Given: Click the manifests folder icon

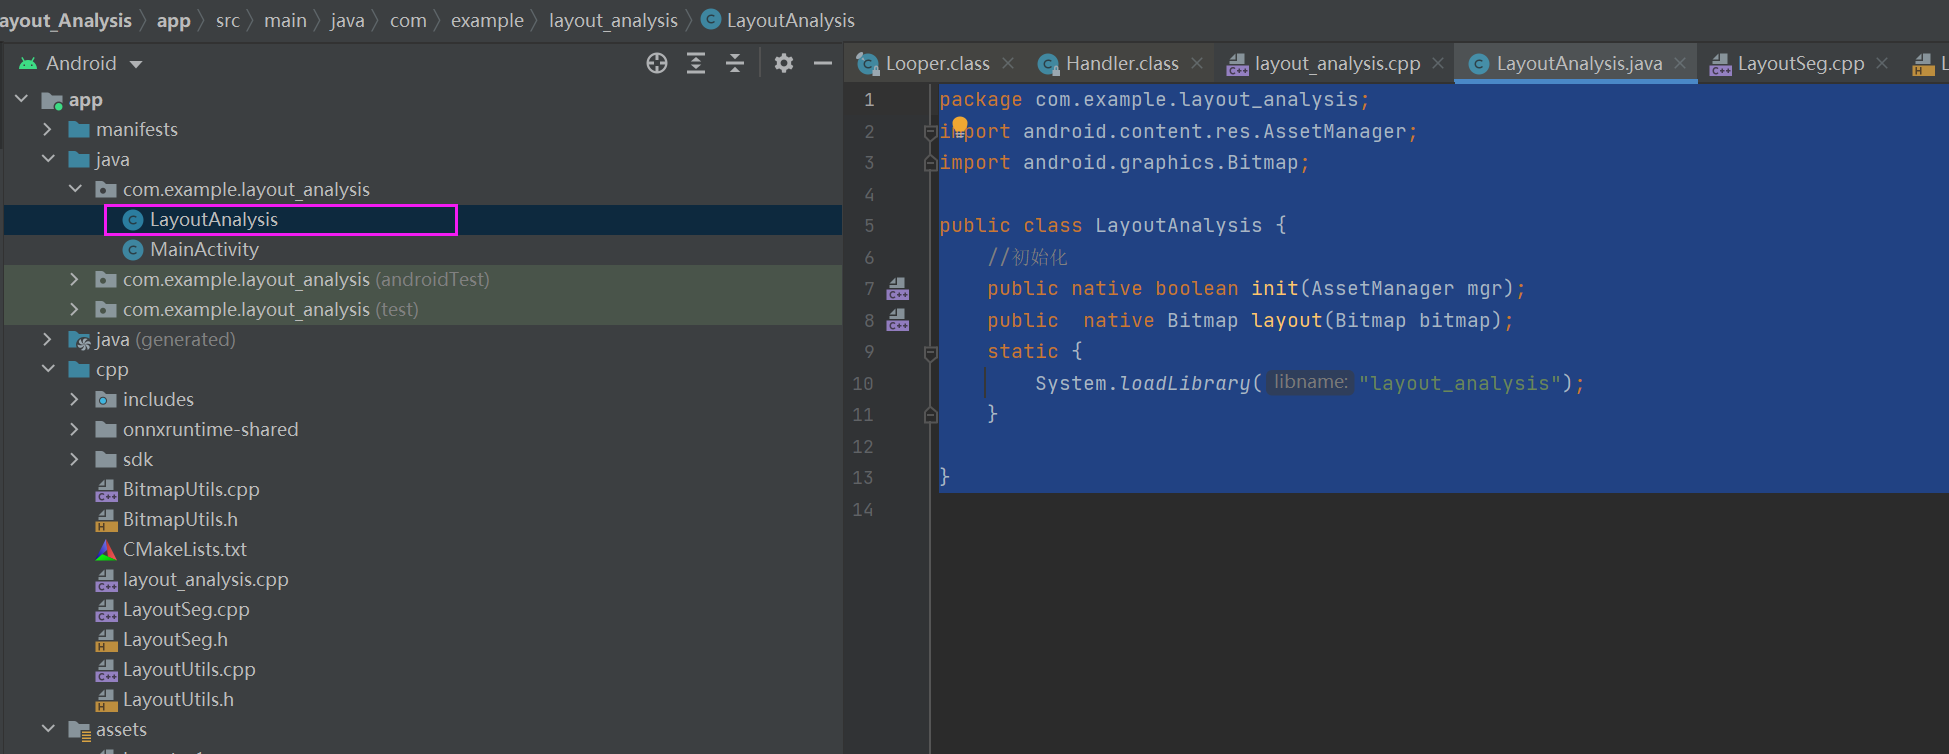Looking at the screenshot, I should pos(79,129).
